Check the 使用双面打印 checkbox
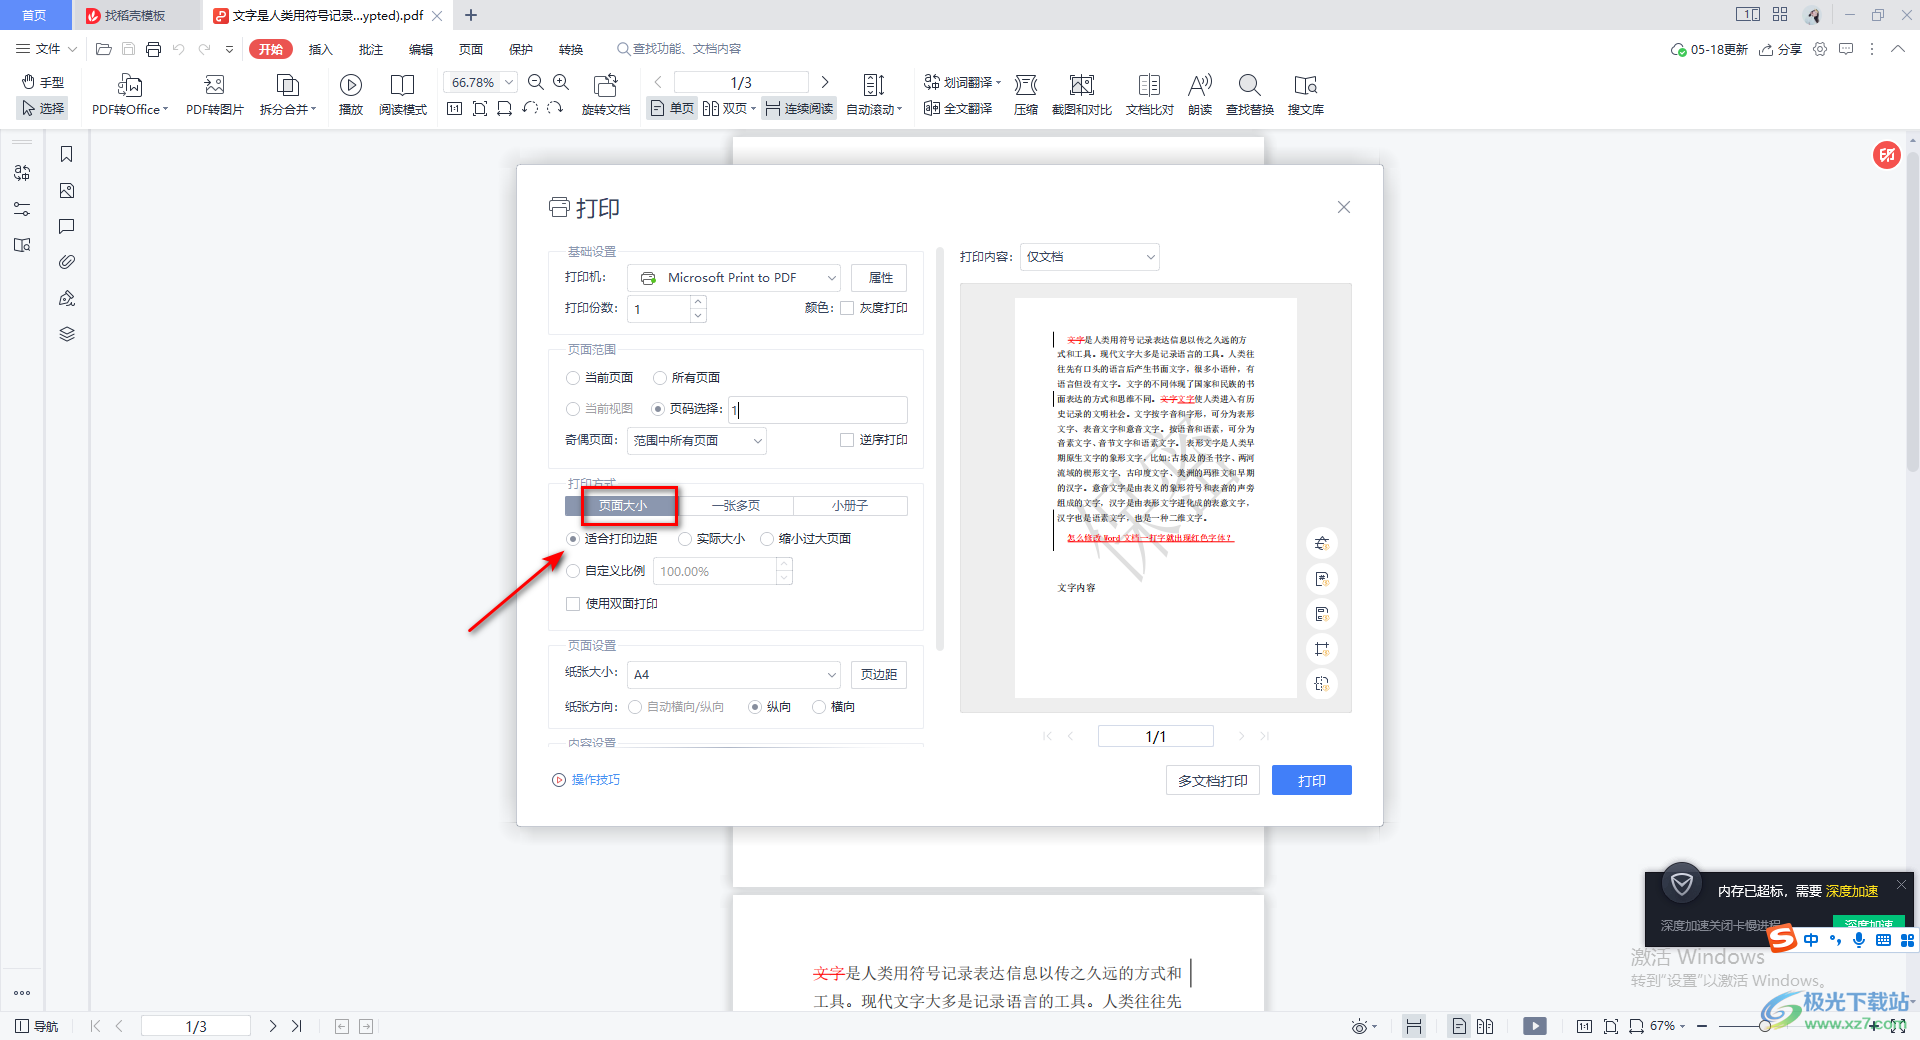Image resolution: width=1920 pixels, height=1040 pixels. click(573, 604)
